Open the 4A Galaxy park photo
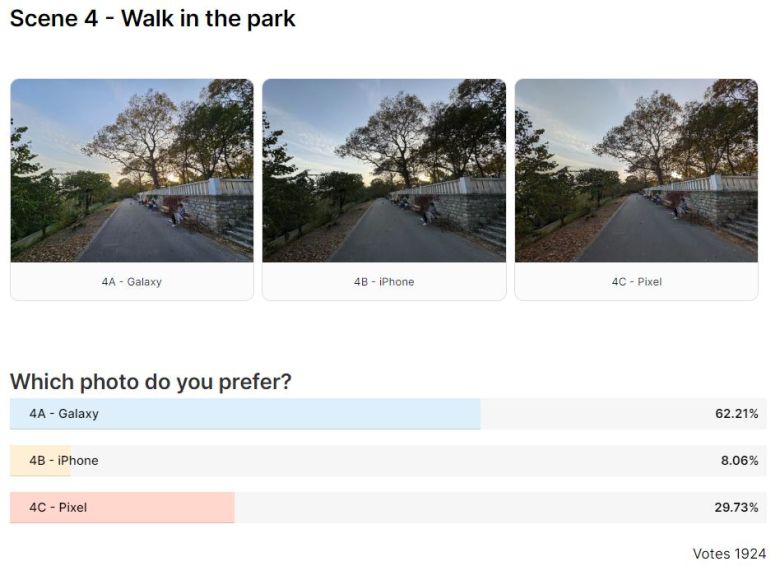 pos(132,170)
